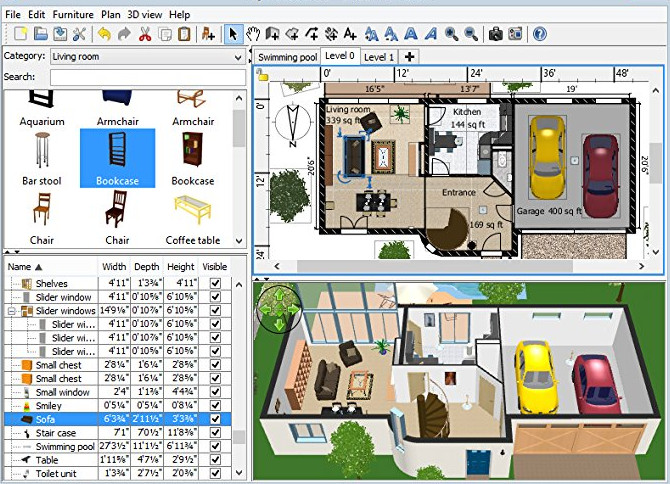The image size is (670, 484).
Task: Collapse the Slider windows group
Action: click(x=12, y=311)
